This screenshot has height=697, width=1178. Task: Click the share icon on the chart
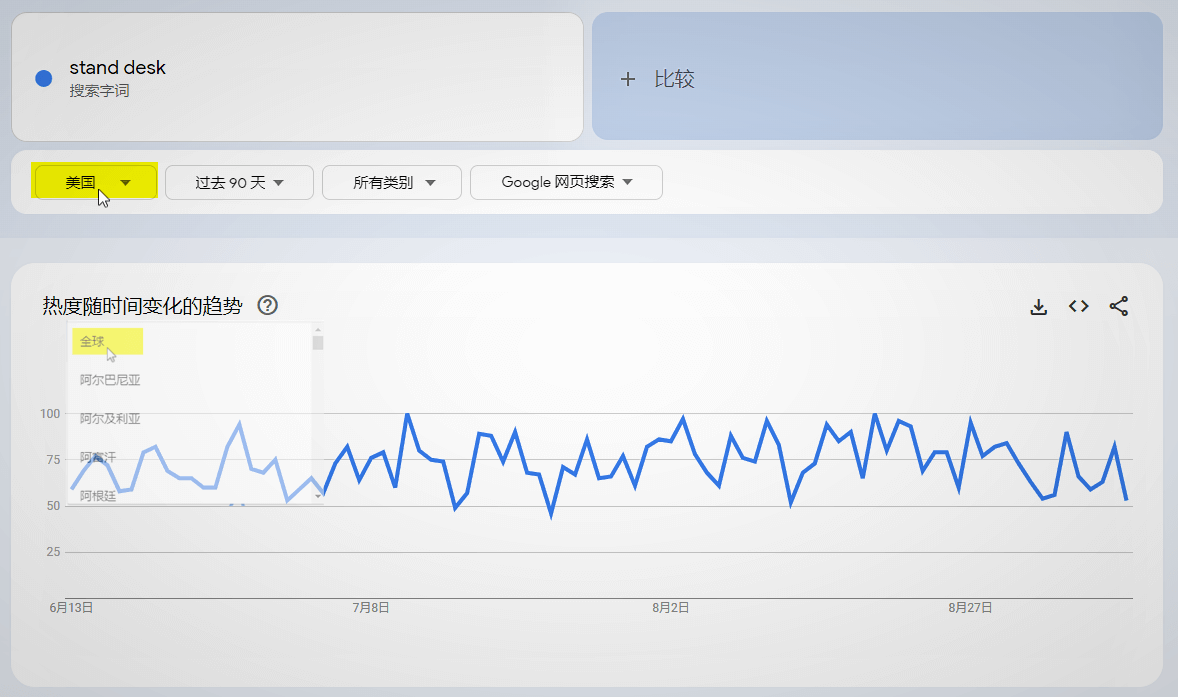click(x=1119, y=306)
